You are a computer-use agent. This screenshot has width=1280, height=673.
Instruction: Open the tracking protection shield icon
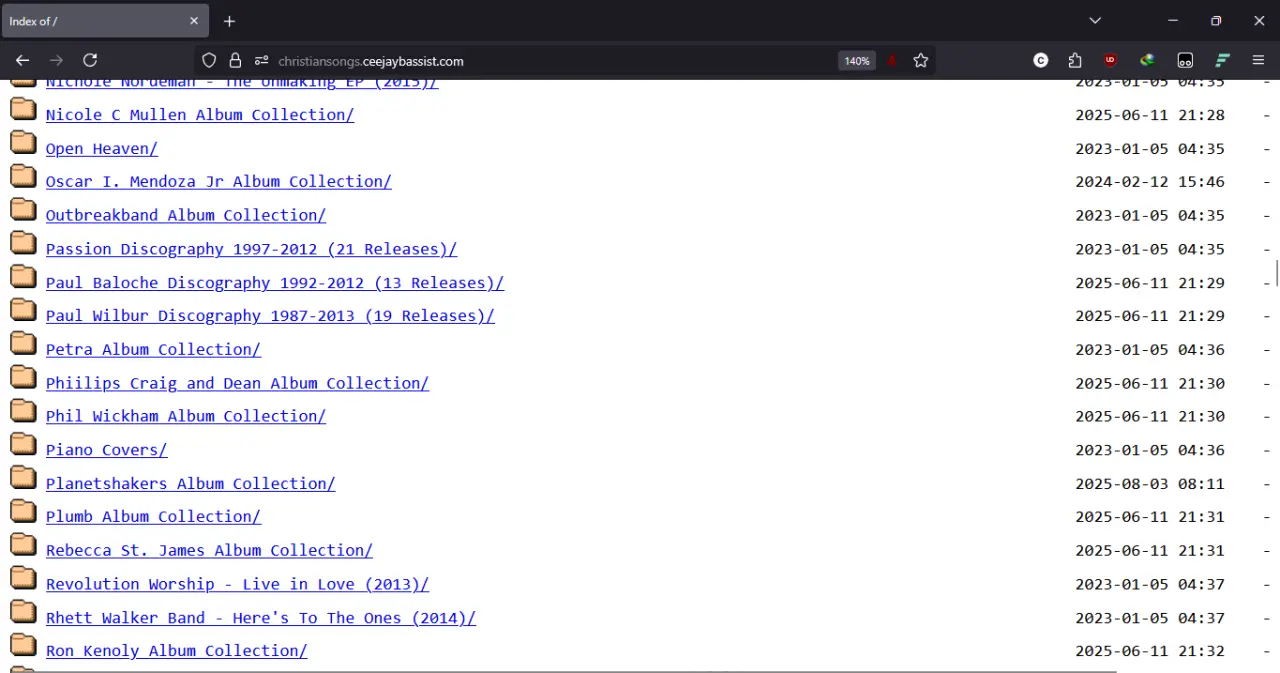coord(209,60)
